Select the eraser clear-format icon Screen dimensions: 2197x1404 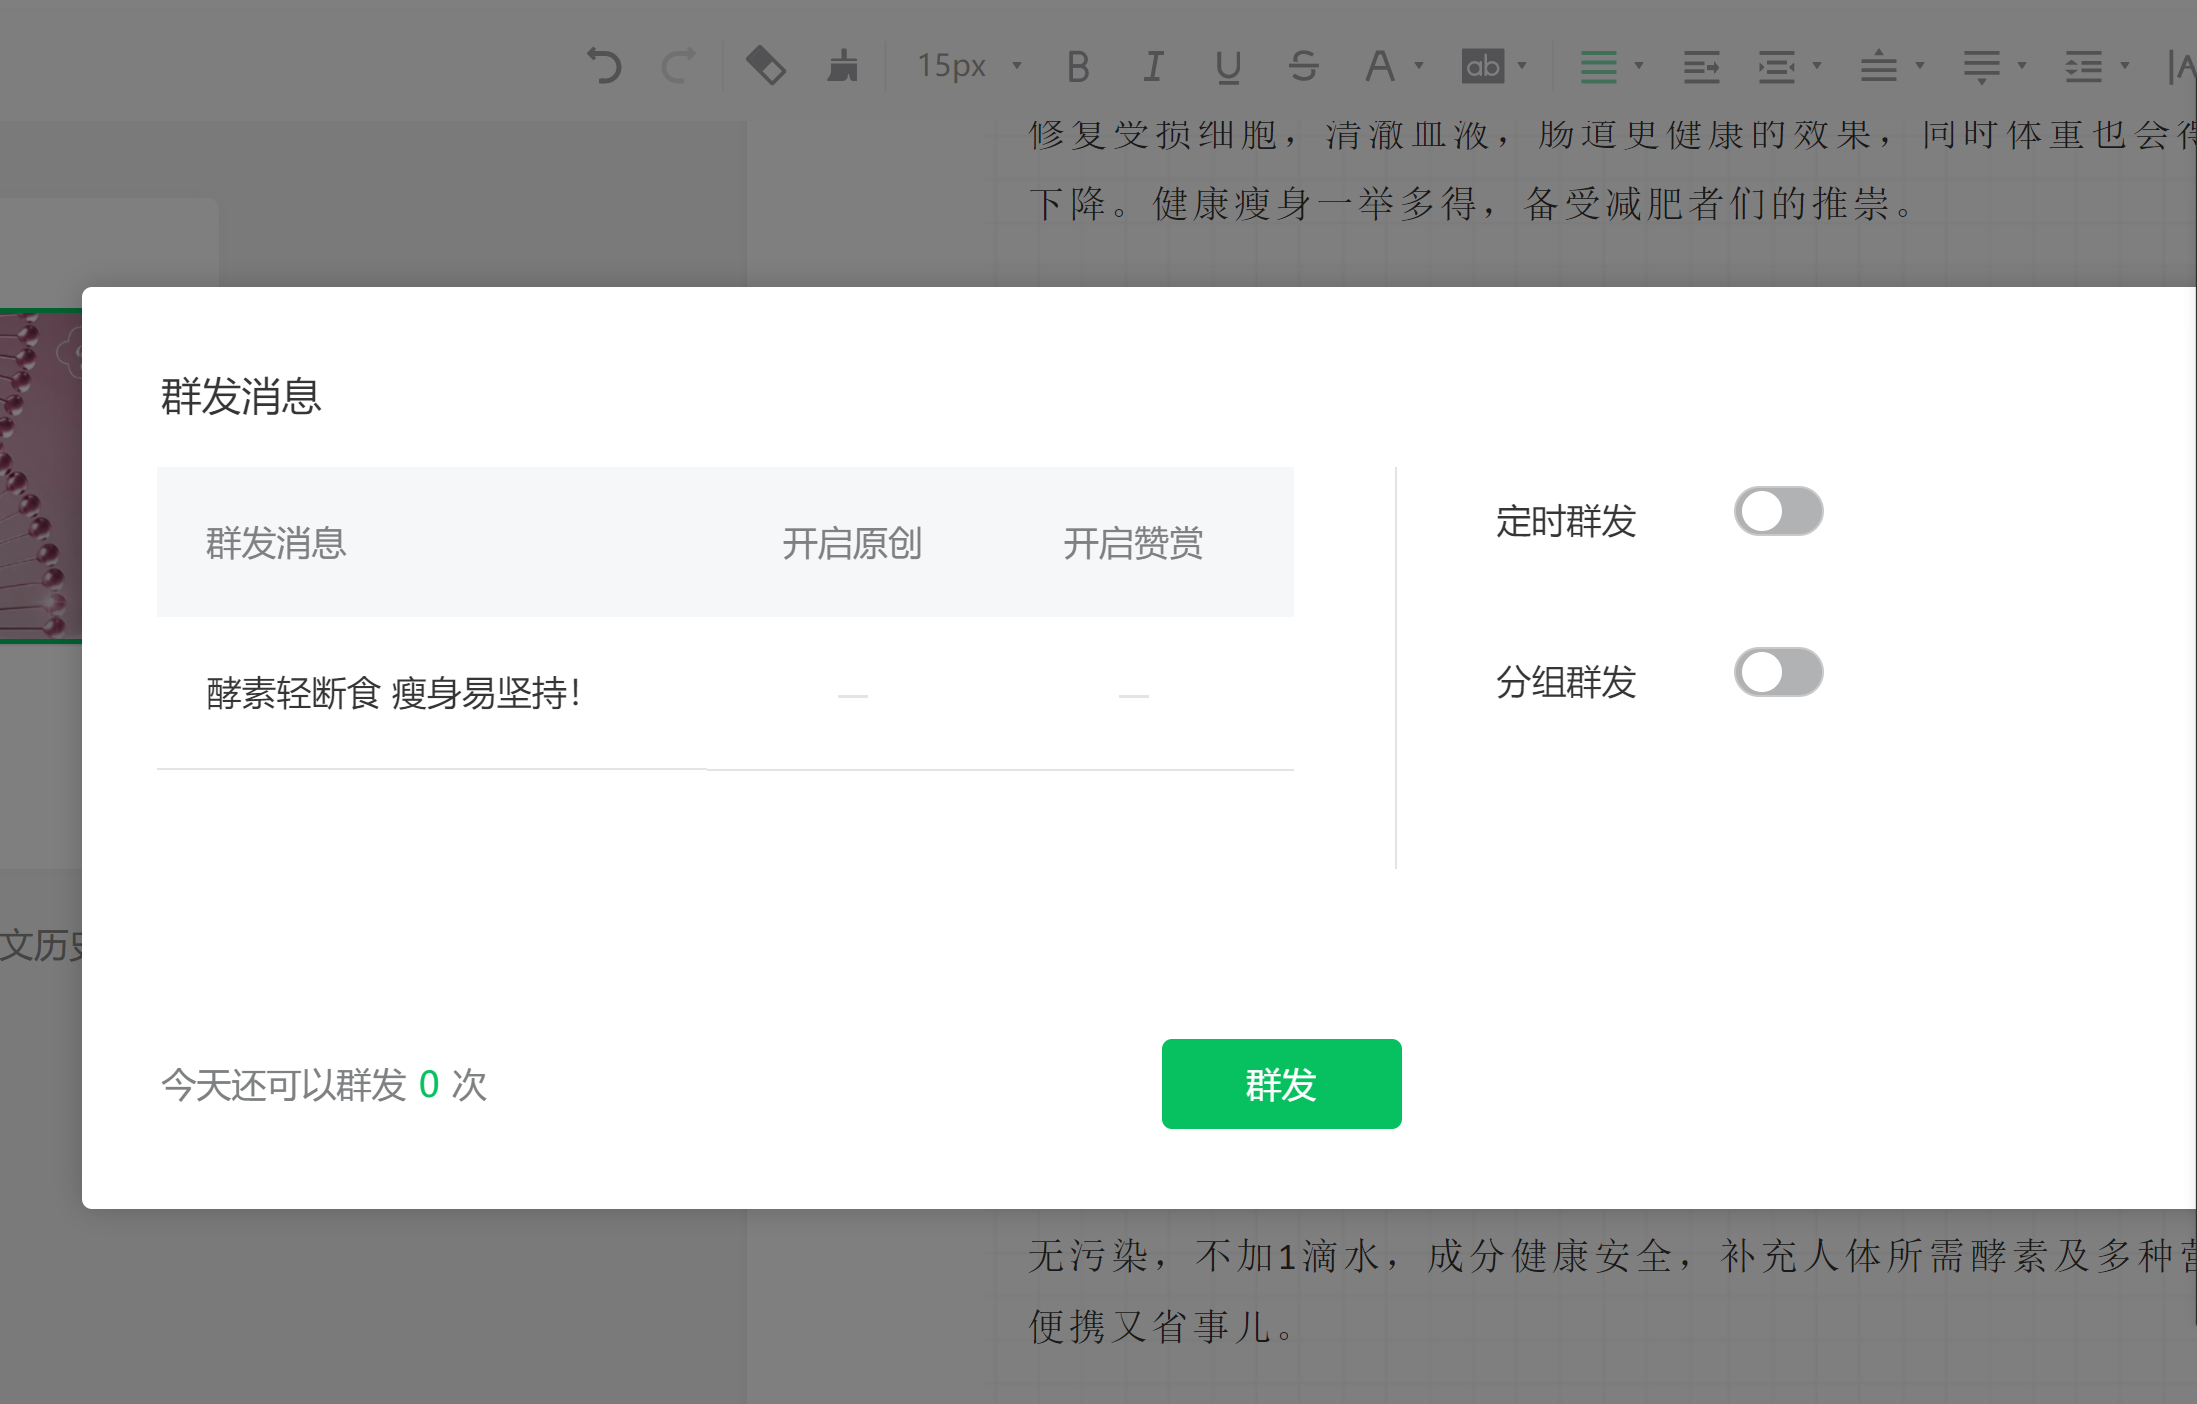click(x=766, y=67)
